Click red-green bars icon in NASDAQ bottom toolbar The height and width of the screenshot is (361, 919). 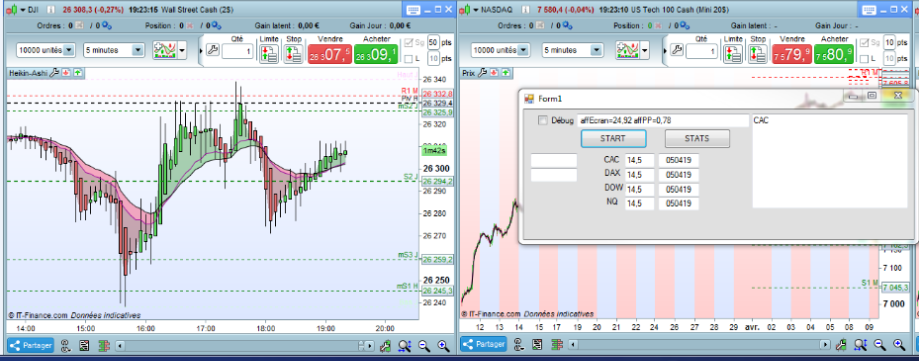click(x=557, y=345)
